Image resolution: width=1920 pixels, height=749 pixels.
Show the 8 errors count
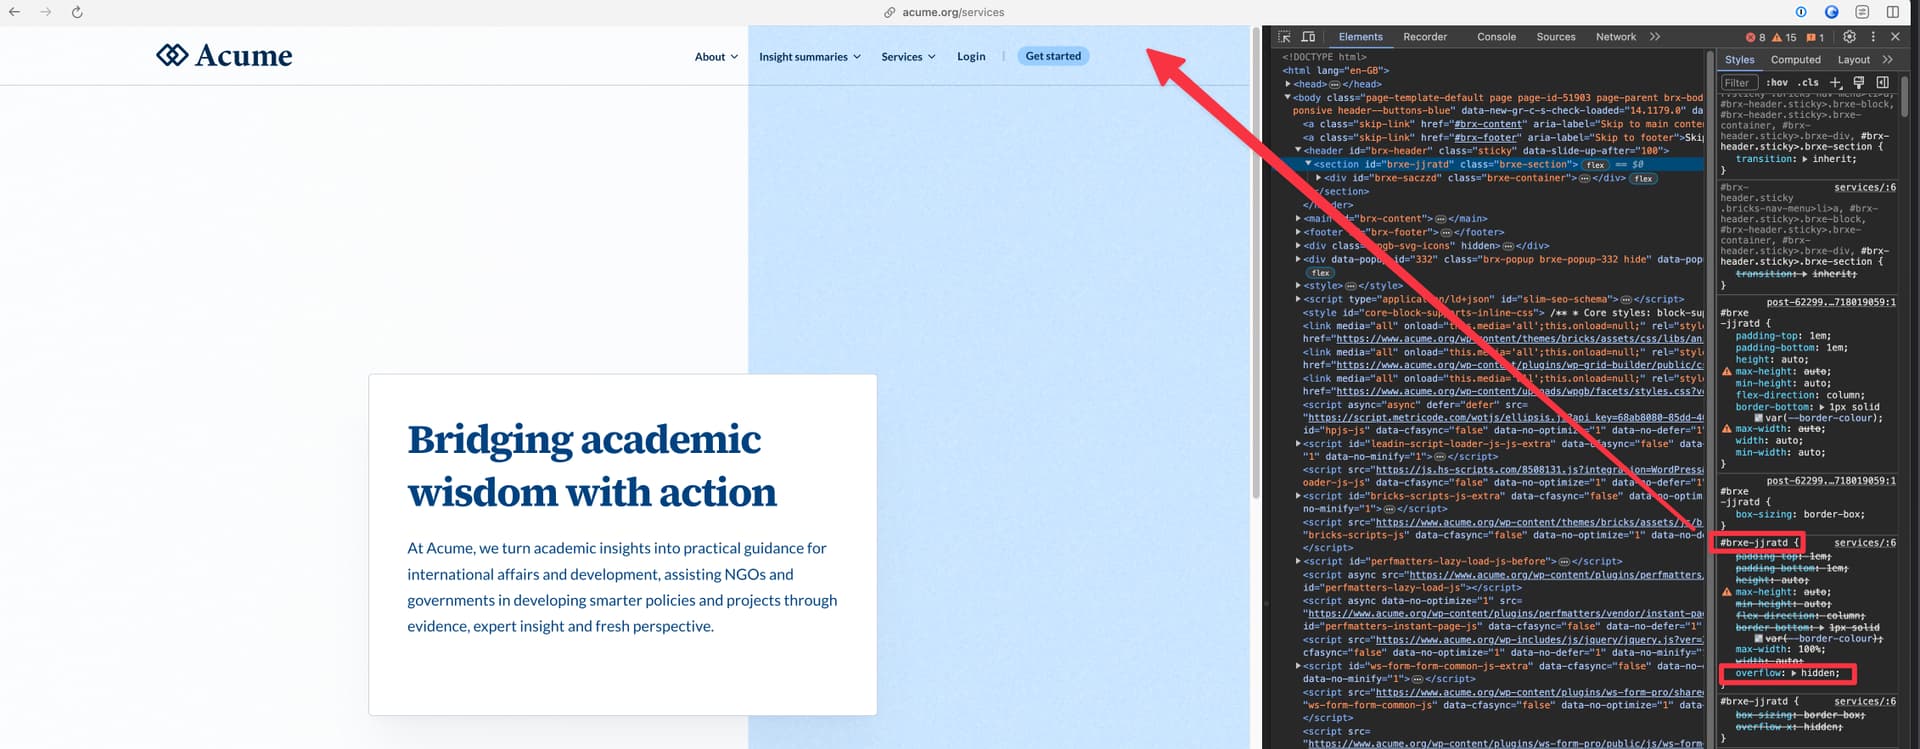(x=1756, y=37)
